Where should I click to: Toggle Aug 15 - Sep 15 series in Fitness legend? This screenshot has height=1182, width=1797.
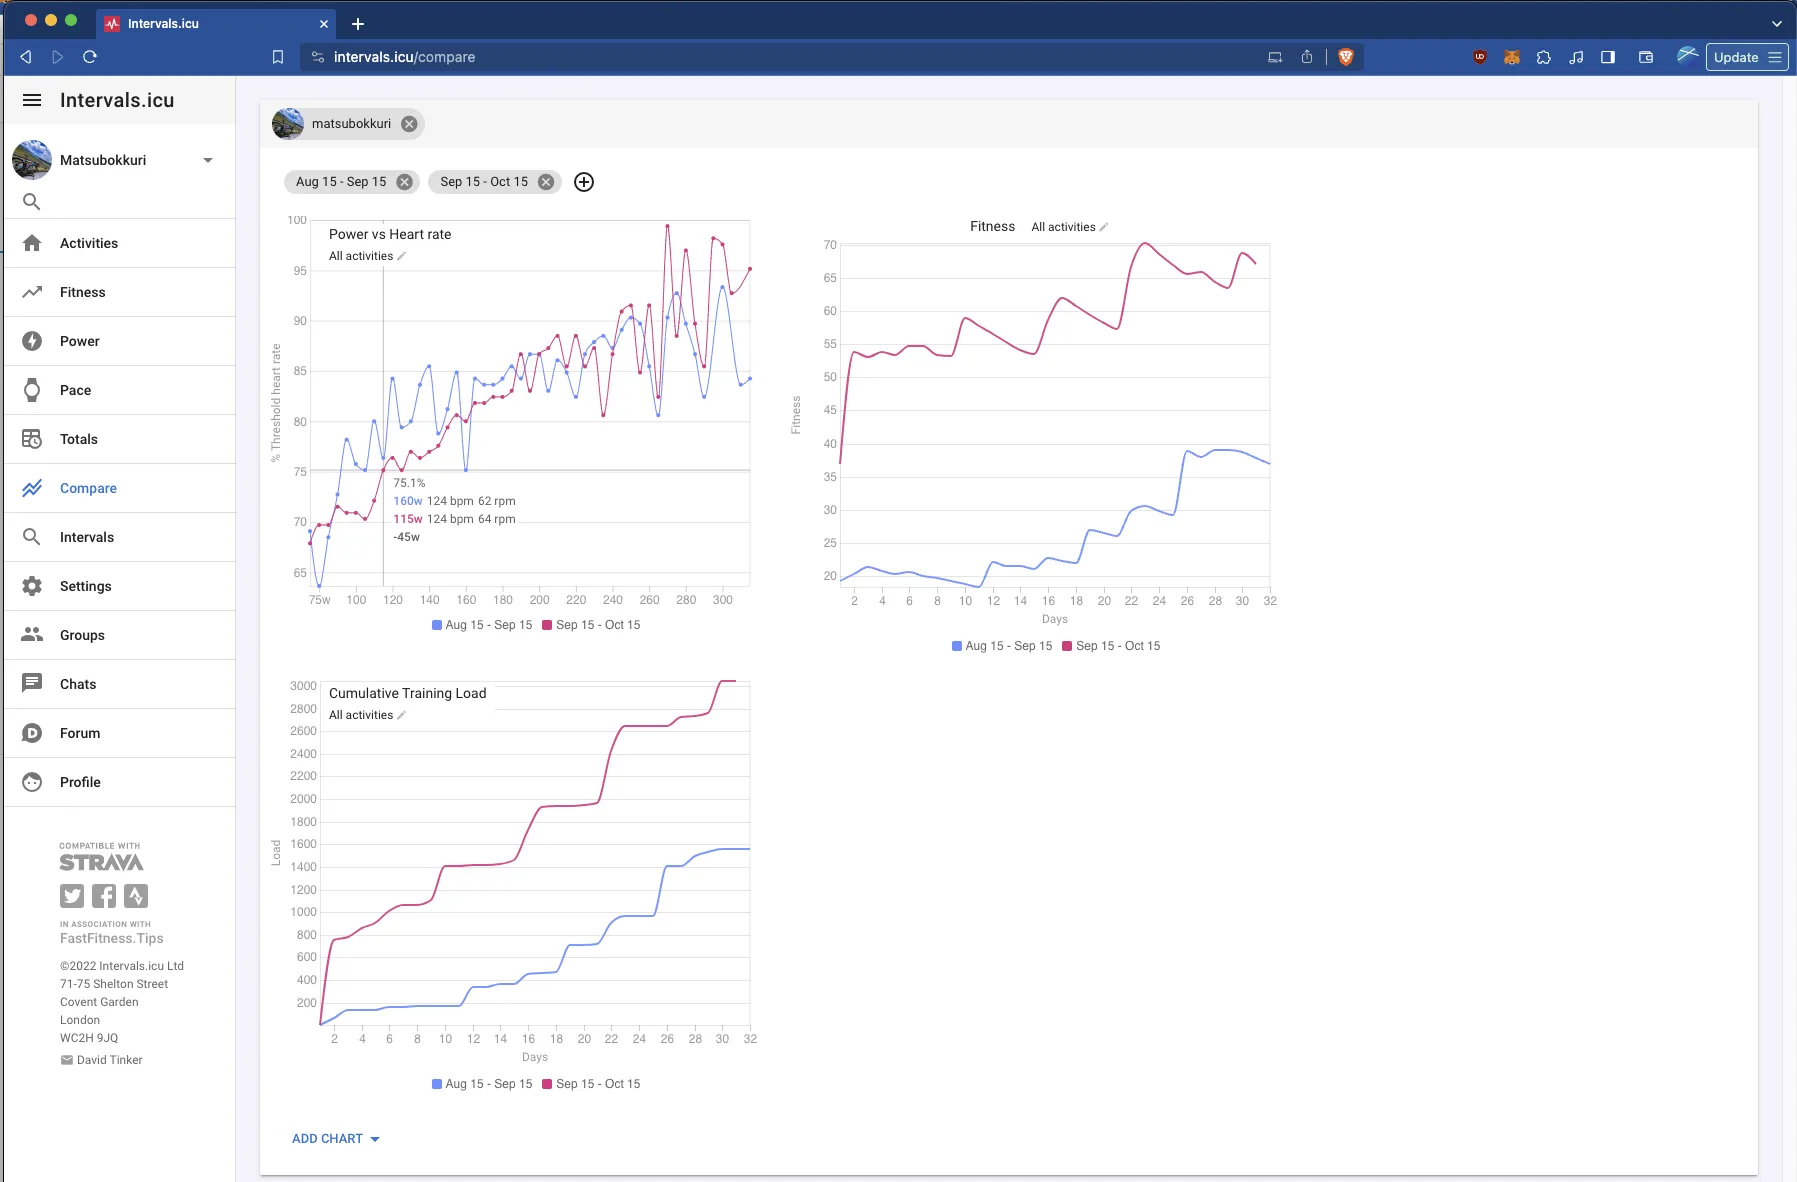[1001, 646]
